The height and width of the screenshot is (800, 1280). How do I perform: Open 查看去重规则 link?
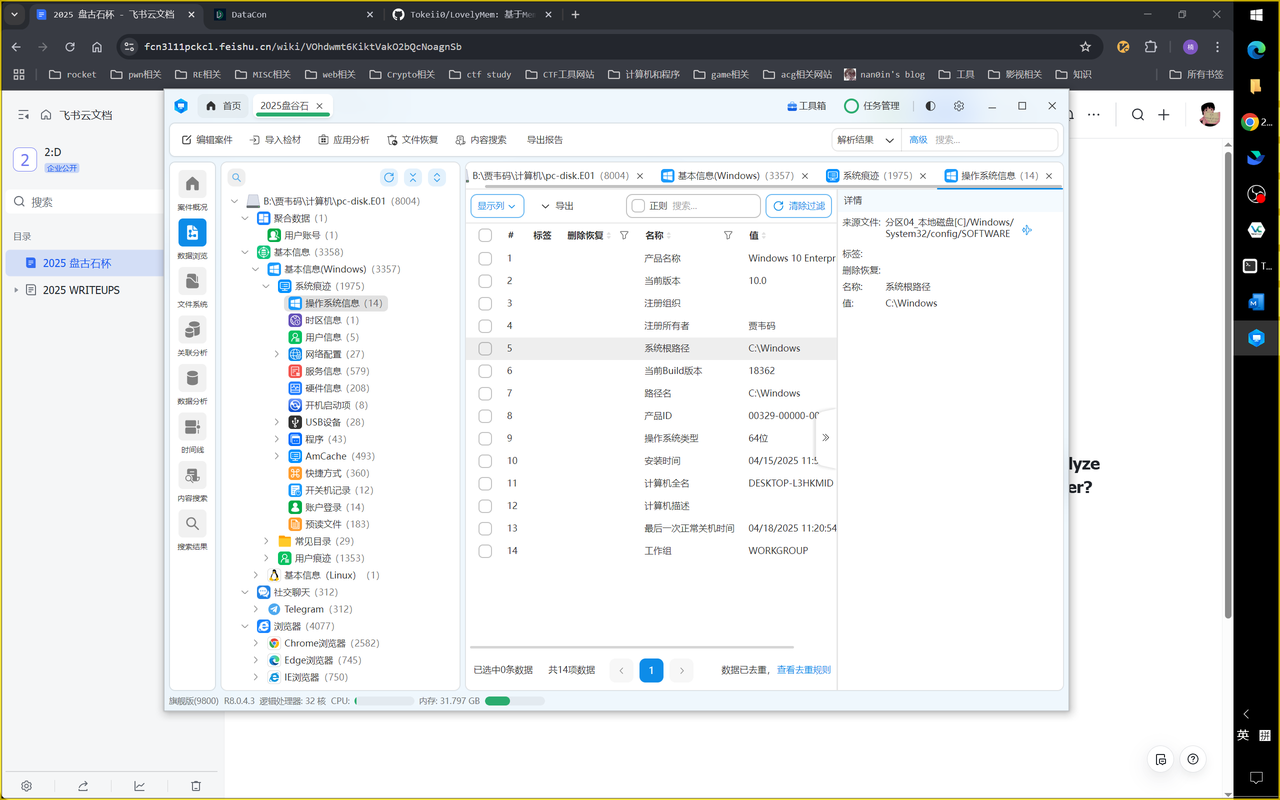pyautogui.click(x=804, y=670)
